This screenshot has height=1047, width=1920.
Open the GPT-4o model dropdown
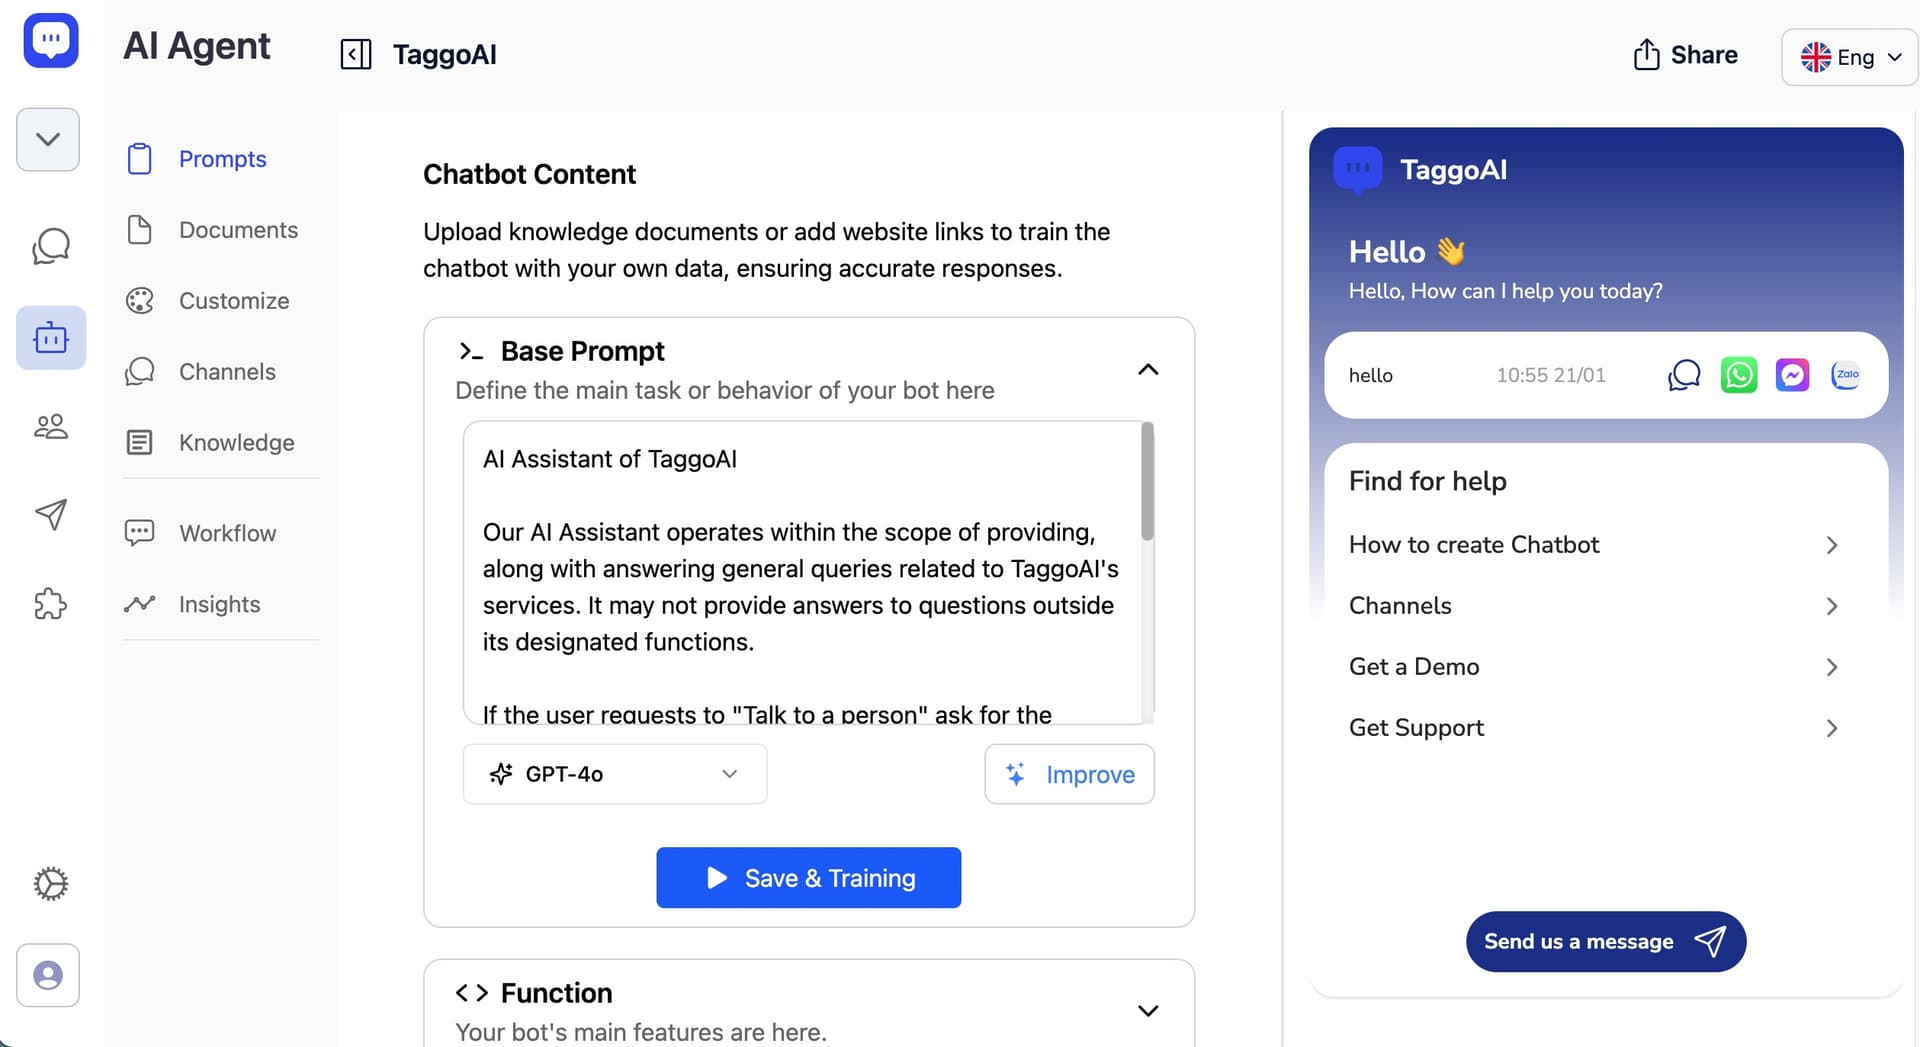(614, 774)
